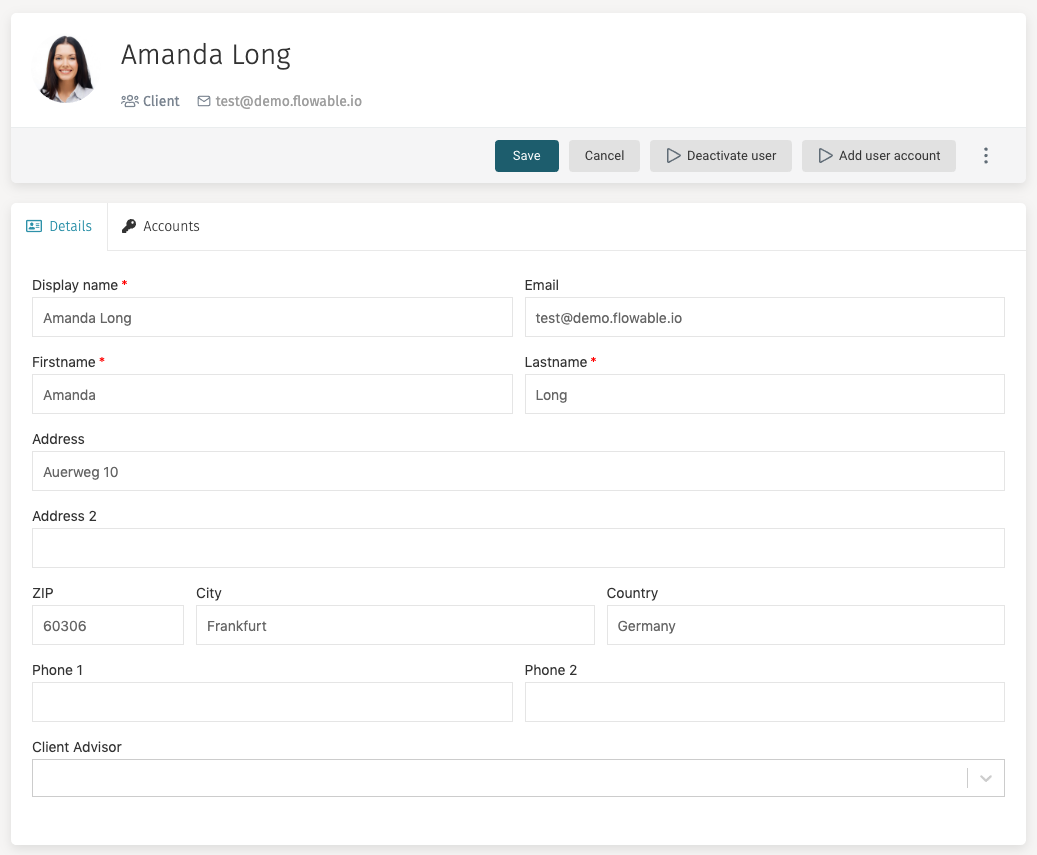Switch to the Accounts tab
The image size is (1037, 855).
click(161, 226)
